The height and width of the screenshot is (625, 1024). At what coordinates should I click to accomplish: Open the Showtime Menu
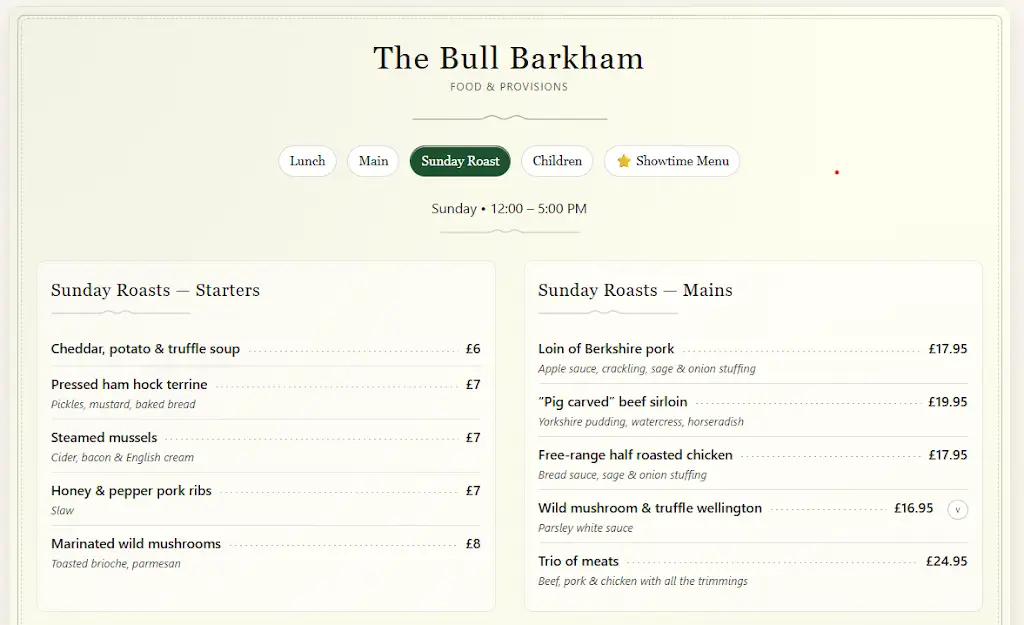(681, 161)
